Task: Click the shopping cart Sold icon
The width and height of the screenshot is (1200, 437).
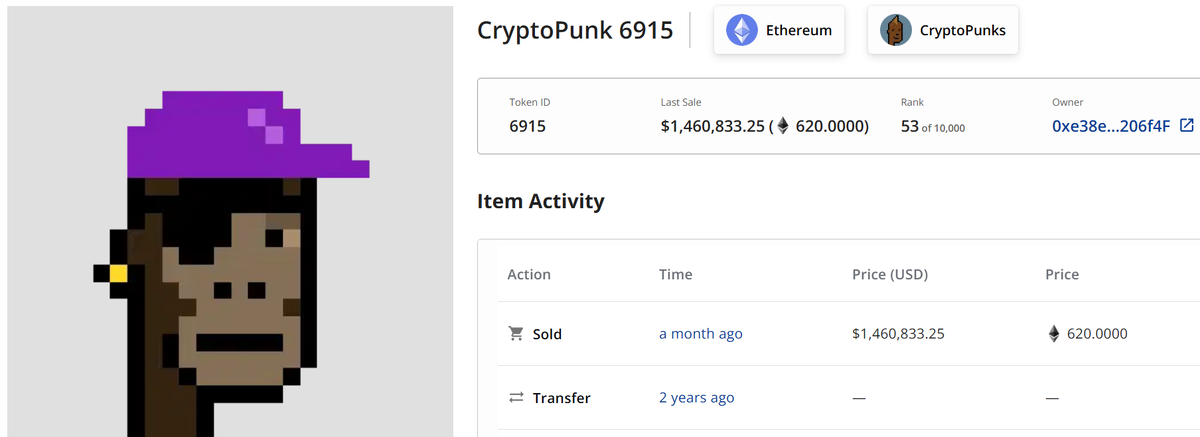Action: click(x=516, y=334)
